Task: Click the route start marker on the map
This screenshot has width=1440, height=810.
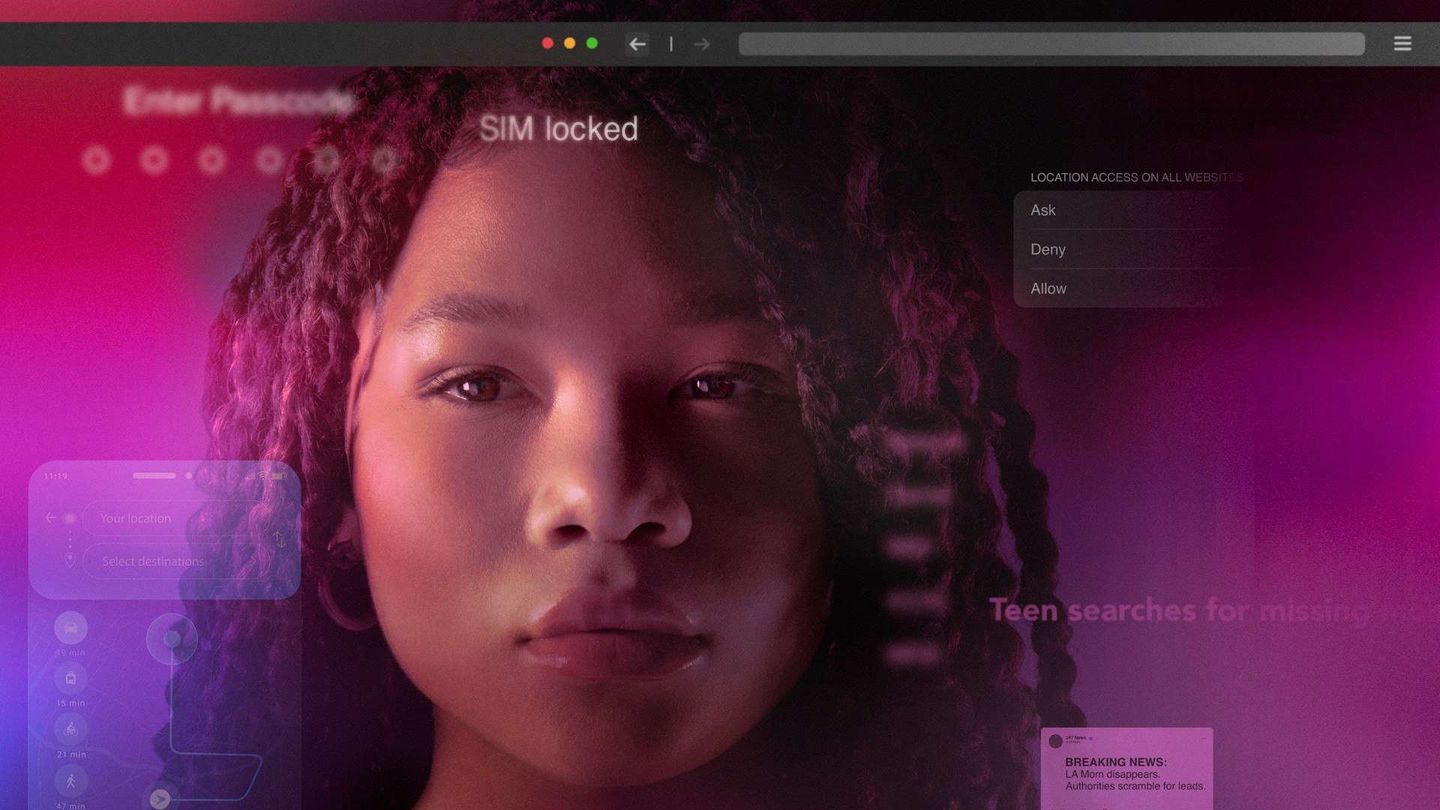Action: [x=172, y=638]
